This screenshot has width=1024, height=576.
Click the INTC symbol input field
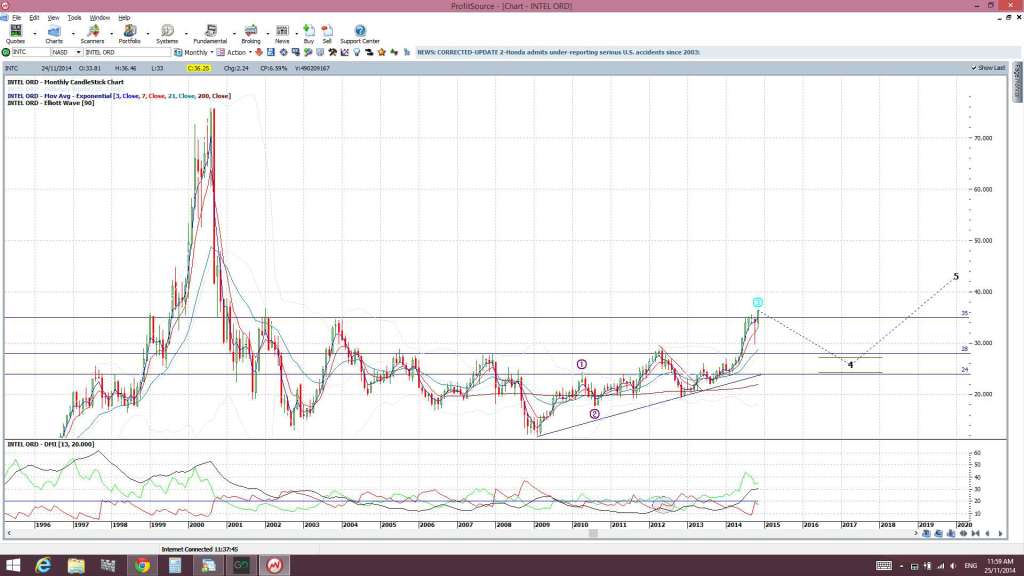pos(31,52)
